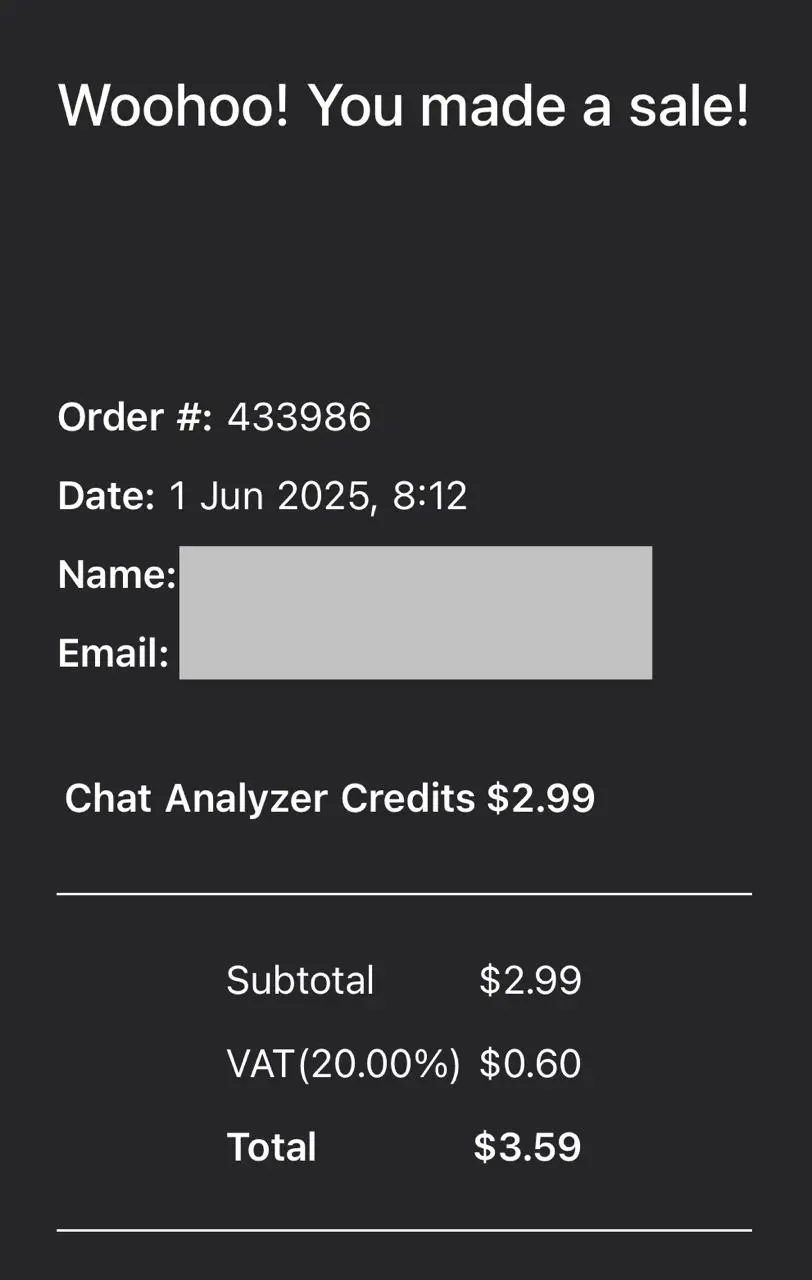812x1280 pixels.
Task: Click the date value 1 Jun 2025, 8:12
Action: click(318, 497)
